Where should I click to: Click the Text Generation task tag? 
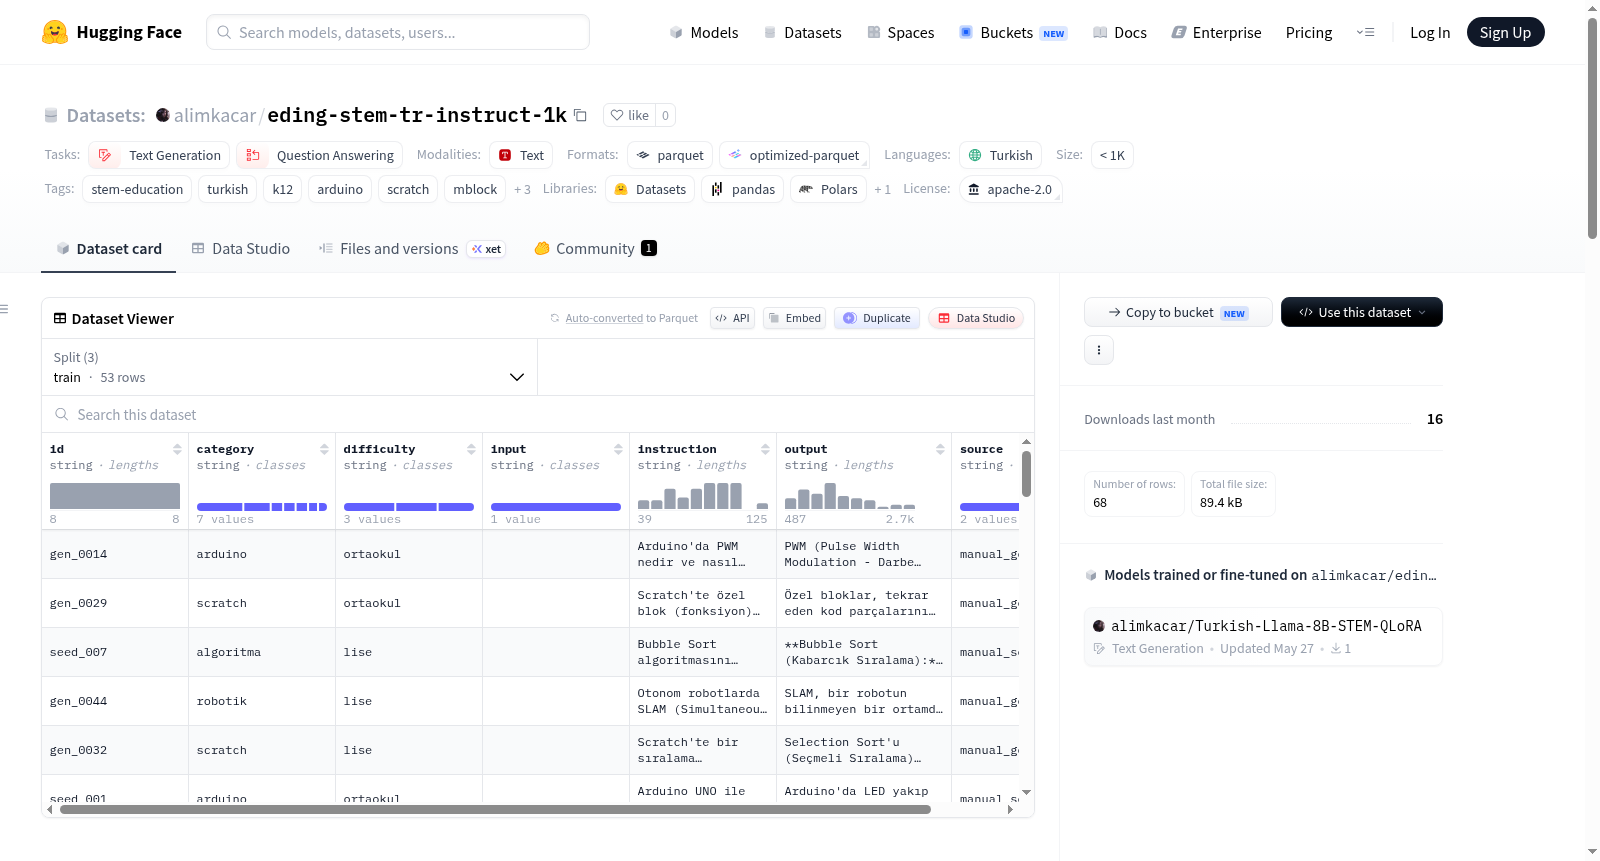coord(159,155)
